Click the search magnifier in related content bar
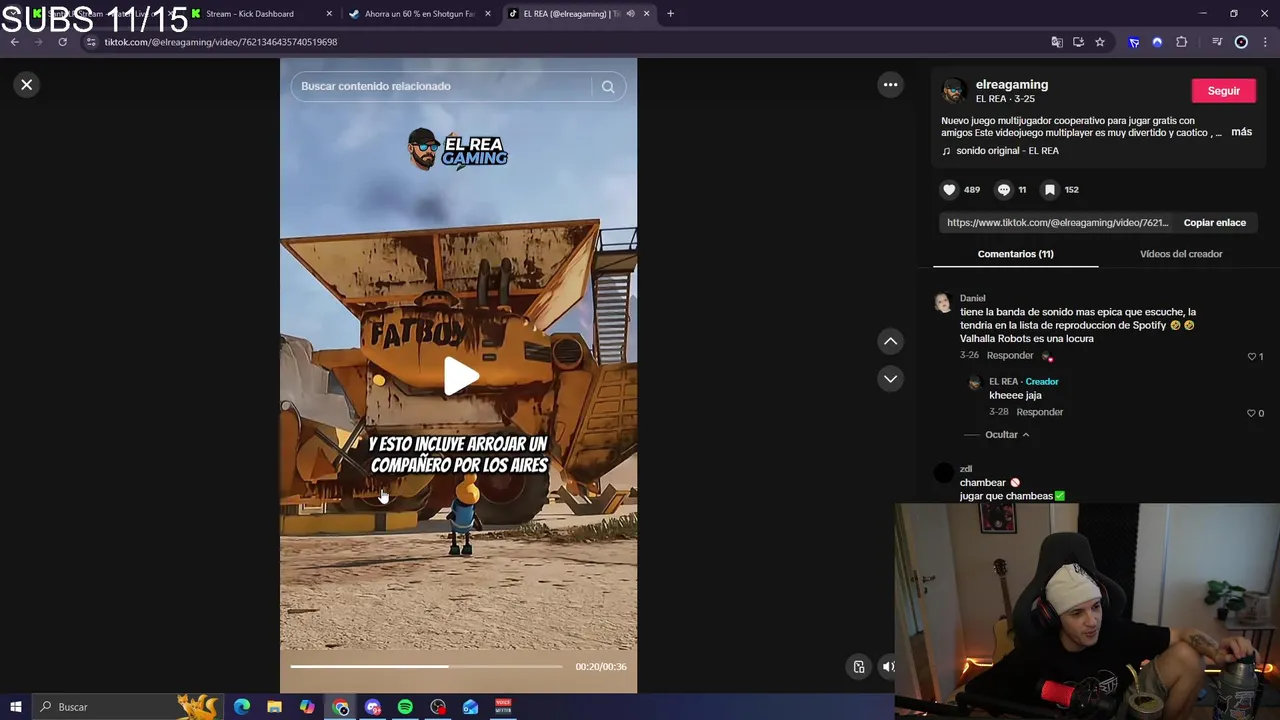 pyautogui.click(x=608, y=86)
